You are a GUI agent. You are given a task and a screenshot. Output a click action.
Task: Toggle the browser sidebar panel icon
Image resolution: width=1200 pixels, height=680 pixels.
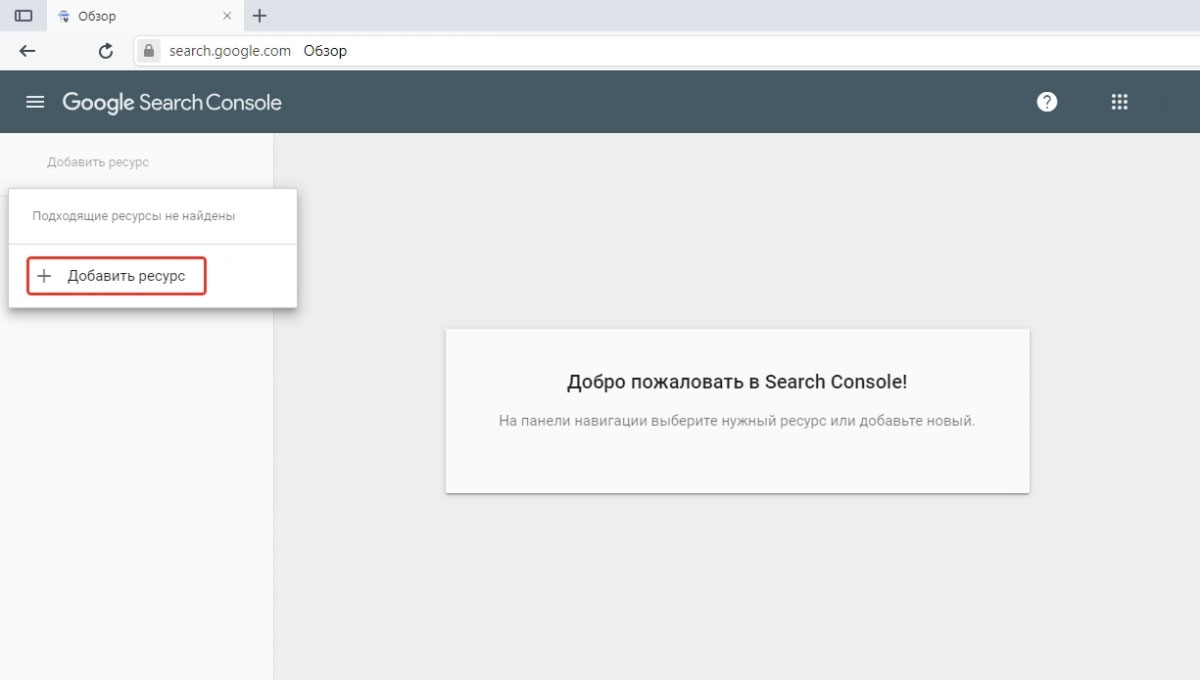(24, 16)
